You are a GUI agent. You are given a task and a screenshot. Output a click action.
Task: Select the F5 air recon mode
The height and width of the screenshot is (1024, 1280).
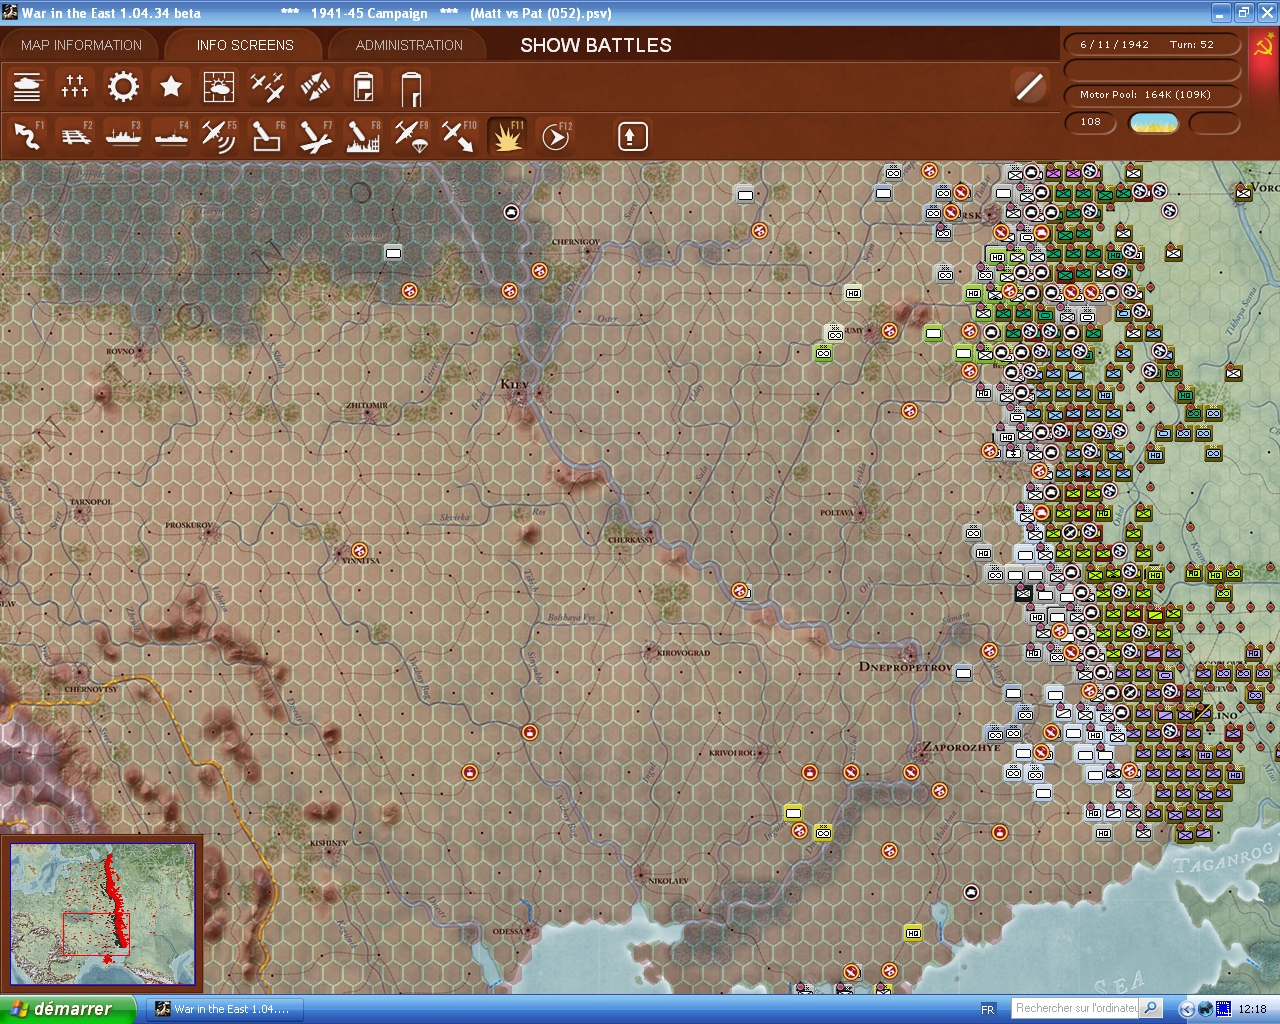(219, 136)
